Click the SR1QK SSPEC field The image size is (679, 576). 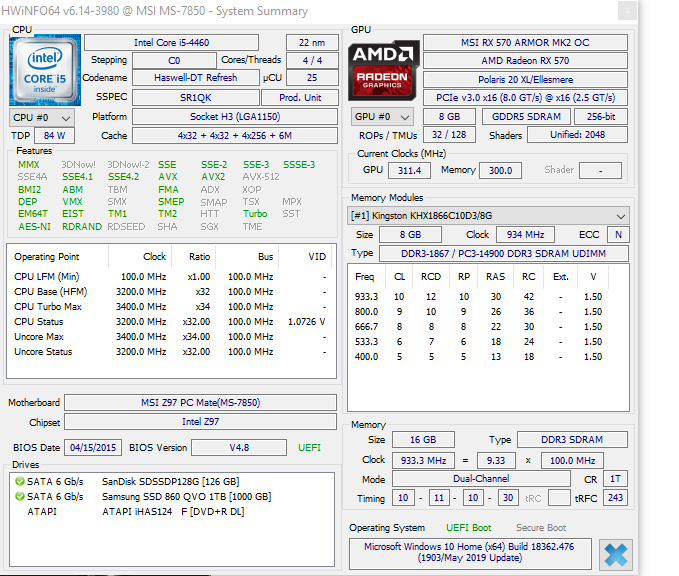[196, 98]
